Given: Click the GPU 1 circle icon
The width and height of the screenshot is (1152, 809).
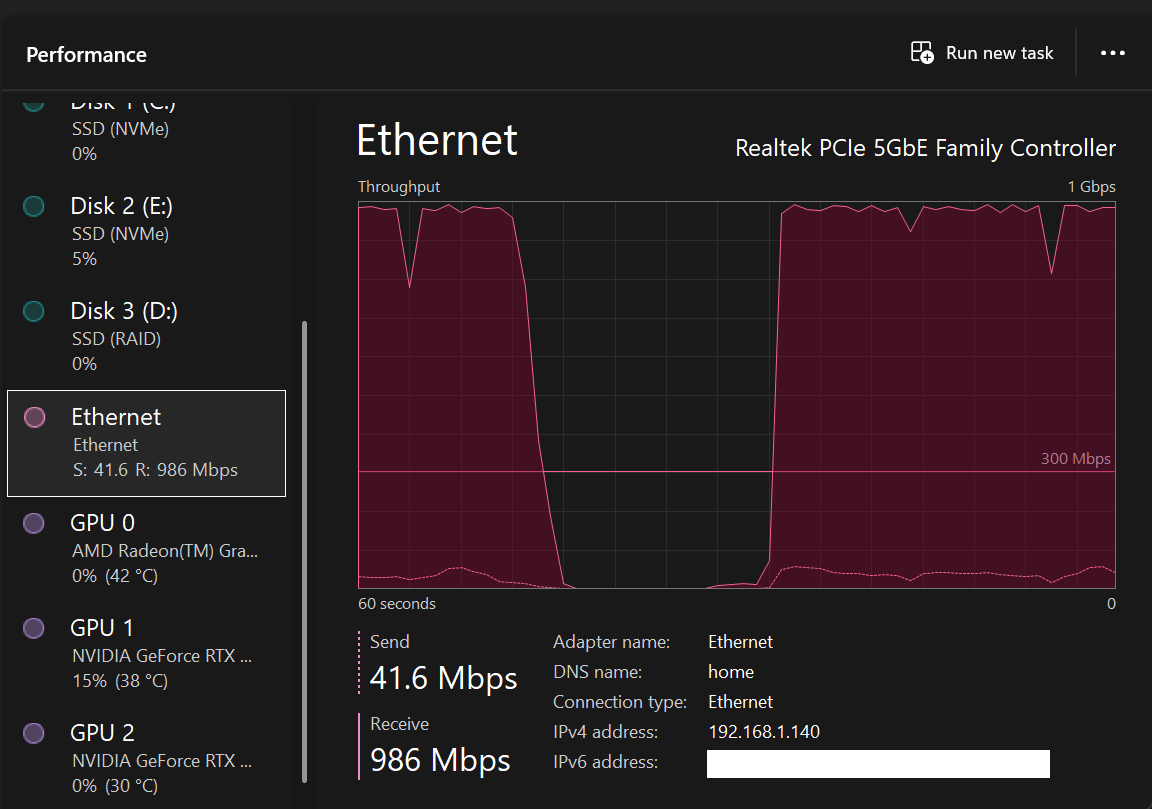Looking at the screenshot, I should pos(33,628).
